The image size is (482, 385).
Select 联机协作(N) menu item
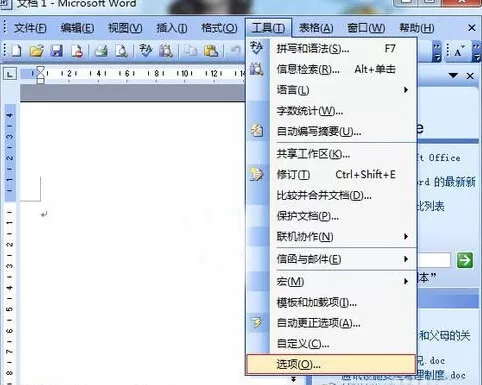(x=331, y=237)
